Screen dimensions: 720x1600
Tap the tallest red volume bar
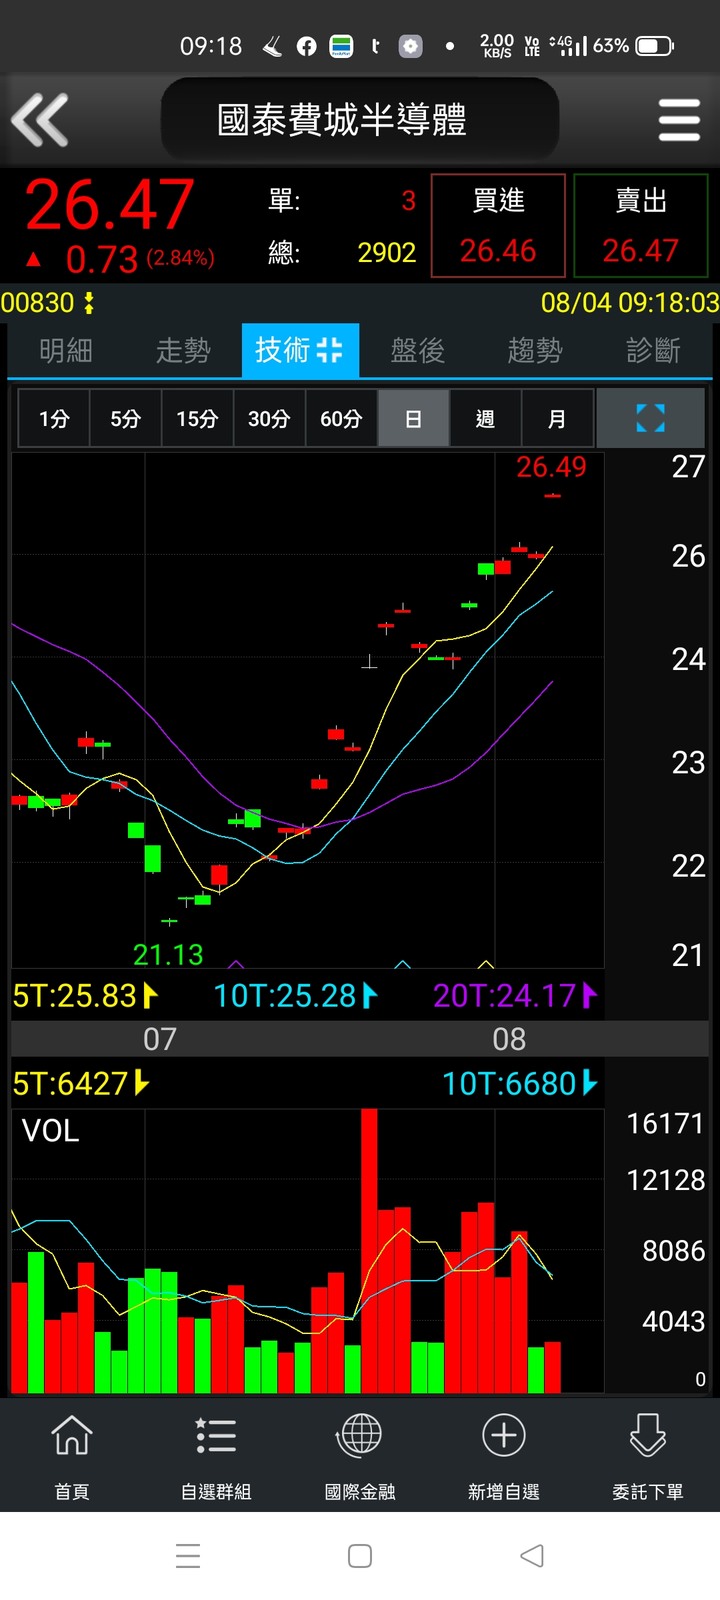[x=369, y=1251]
